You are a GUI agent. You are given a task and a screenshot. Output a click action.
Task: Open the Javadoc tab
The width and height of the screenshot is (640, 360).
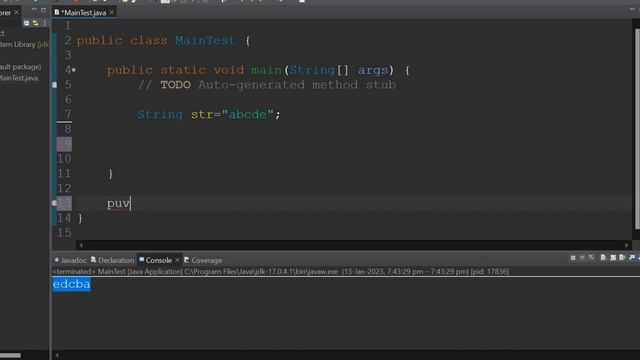(70, 260)
